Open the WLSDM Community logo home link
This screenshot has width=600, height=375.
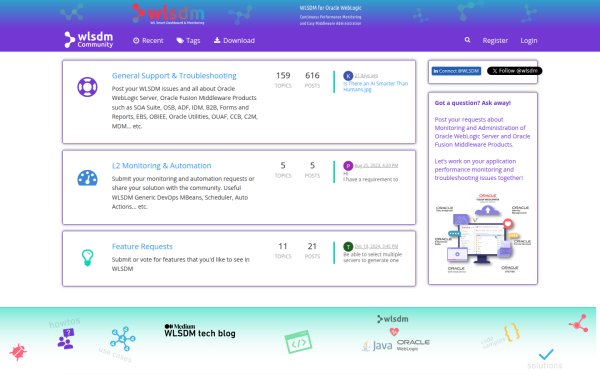coord(89,40)
